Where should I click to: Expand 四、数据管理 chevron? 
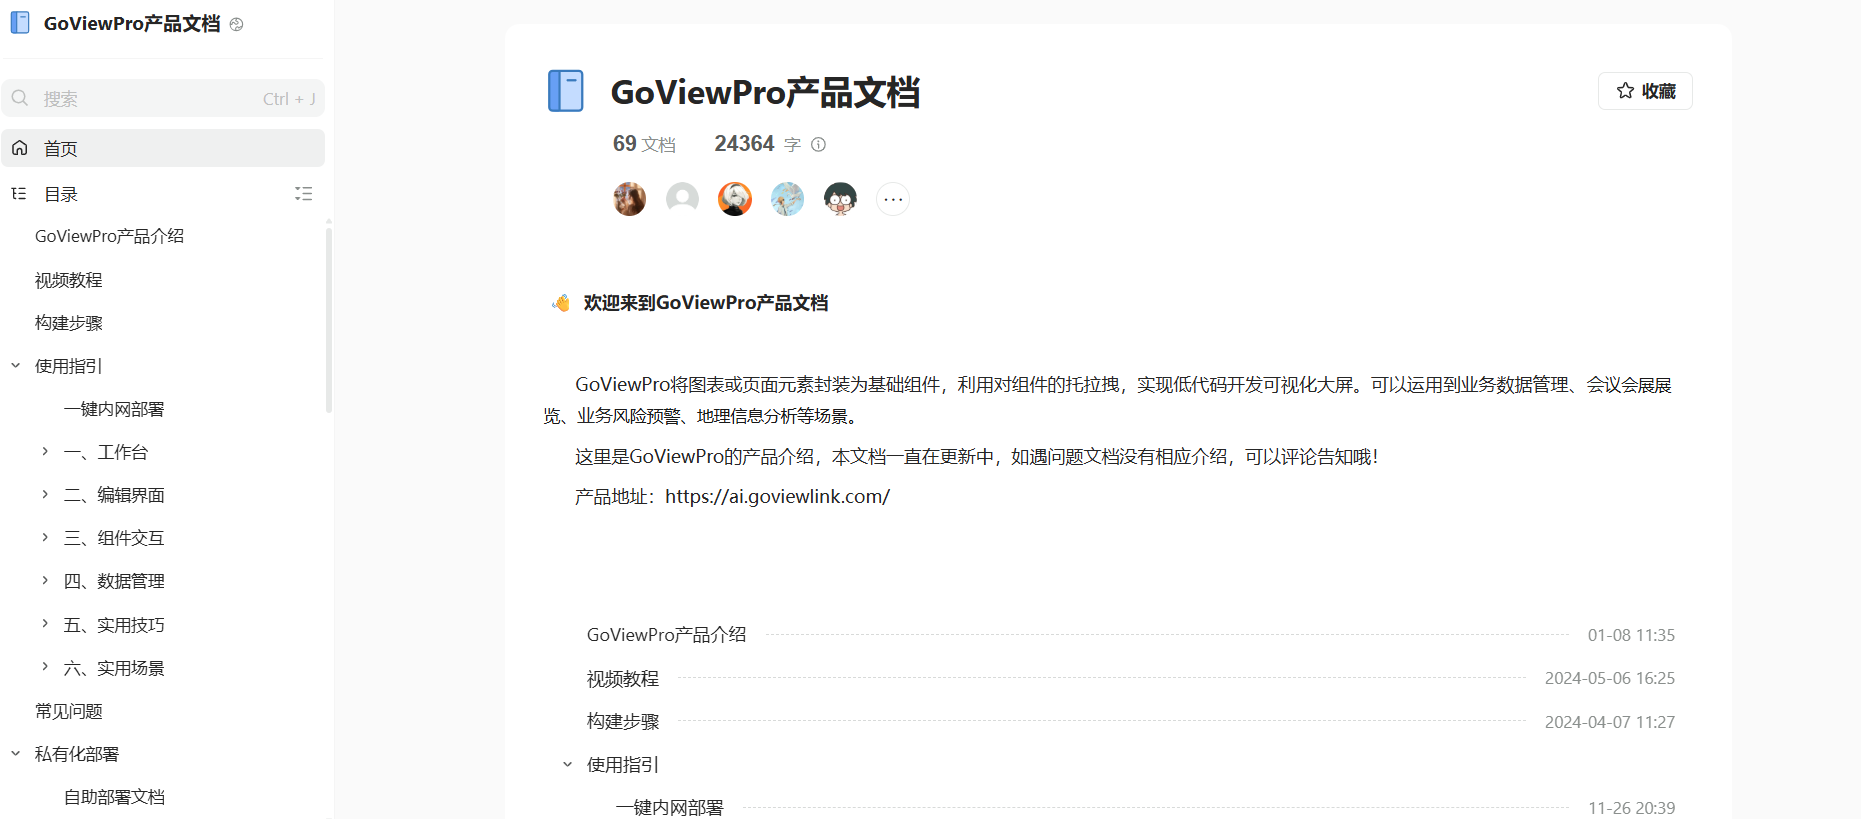(45, 581)
